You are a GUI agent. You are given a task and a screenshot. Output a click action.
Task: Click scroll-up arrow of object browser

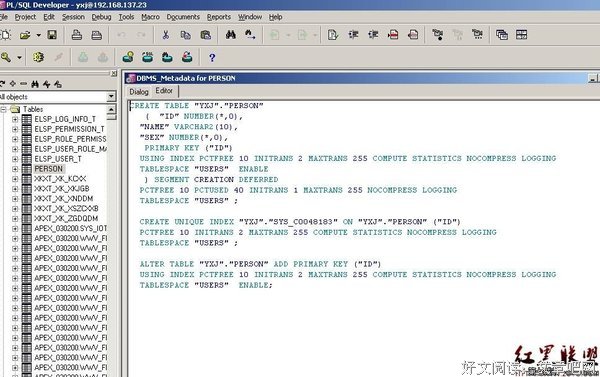click(111, 109)
